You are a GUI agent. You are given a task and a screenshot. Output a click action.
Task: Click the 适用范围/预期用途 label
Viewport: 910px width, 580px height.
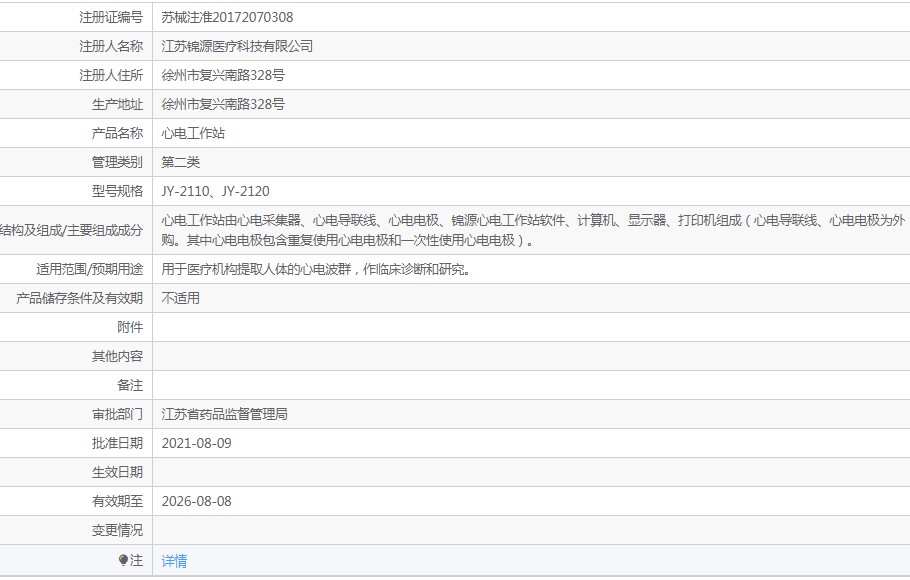89,269
